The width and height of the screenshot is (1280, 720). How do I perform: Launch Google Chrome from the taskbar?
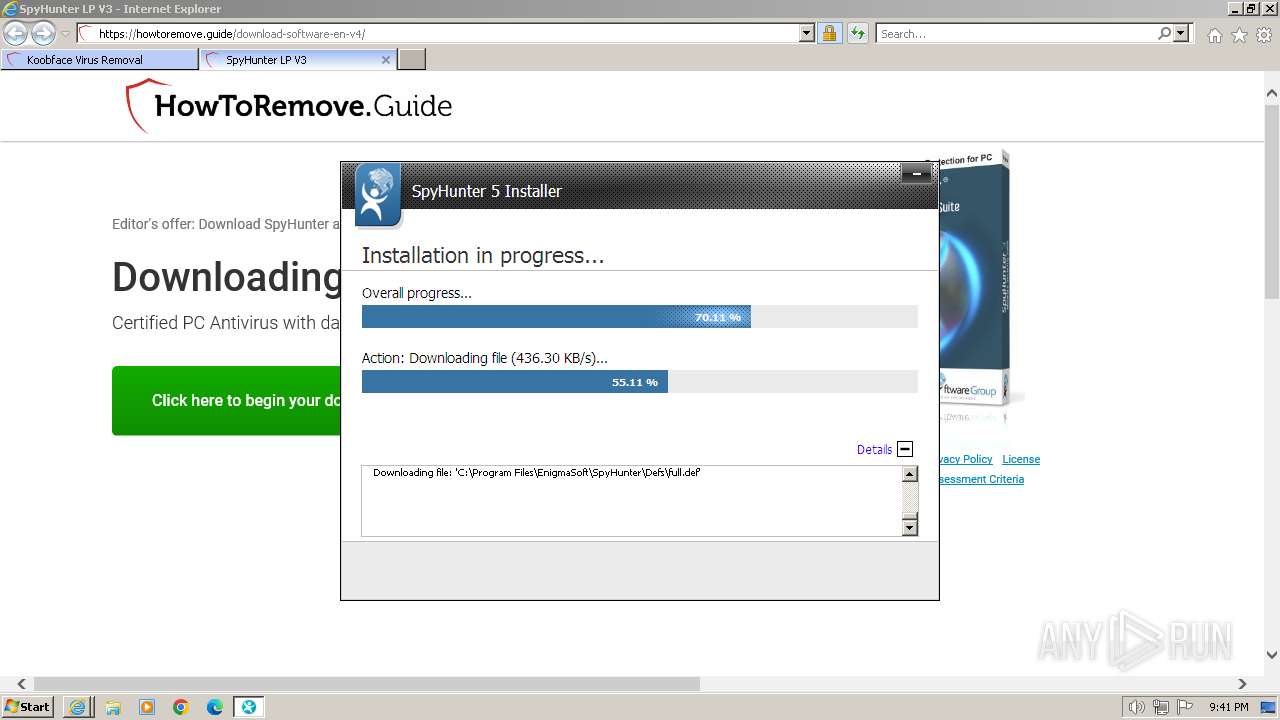click(180, 707)
